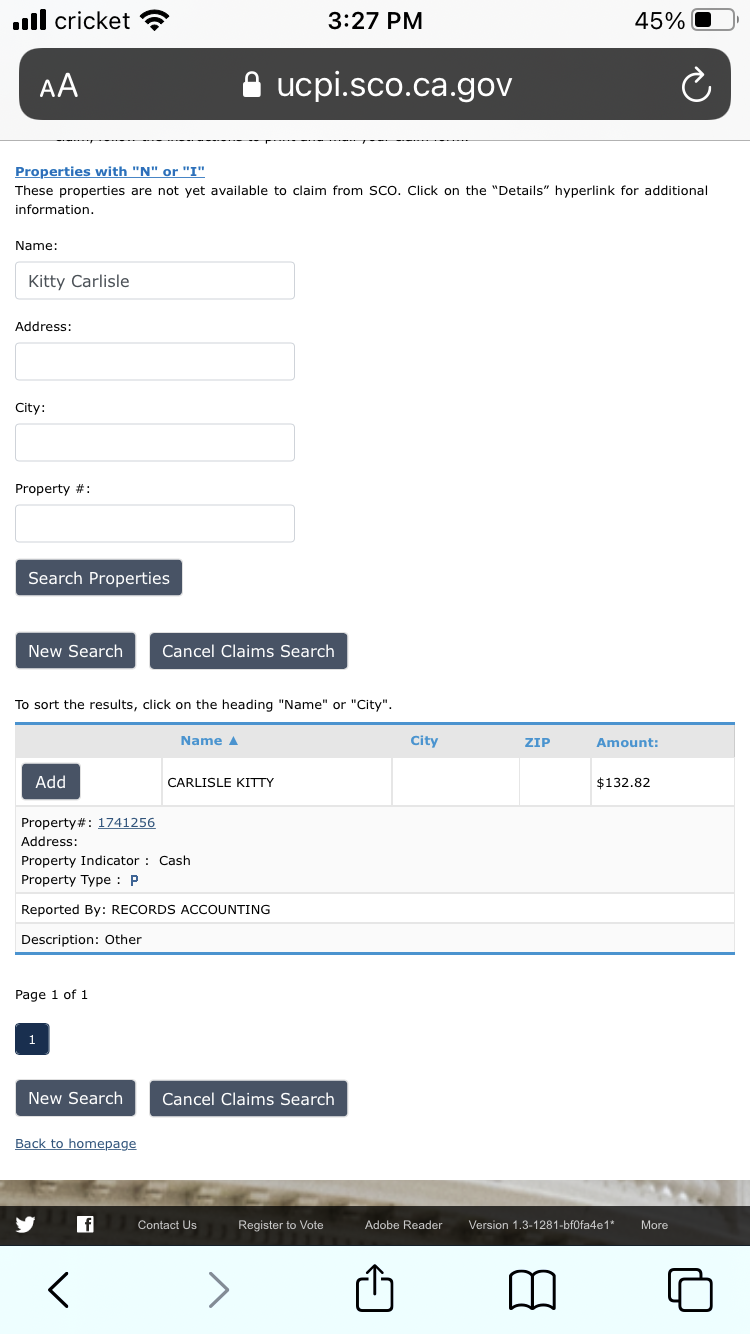
Task: Open Register to Vote footer link
Action: pyautogui.click(x=281, y=1225)
